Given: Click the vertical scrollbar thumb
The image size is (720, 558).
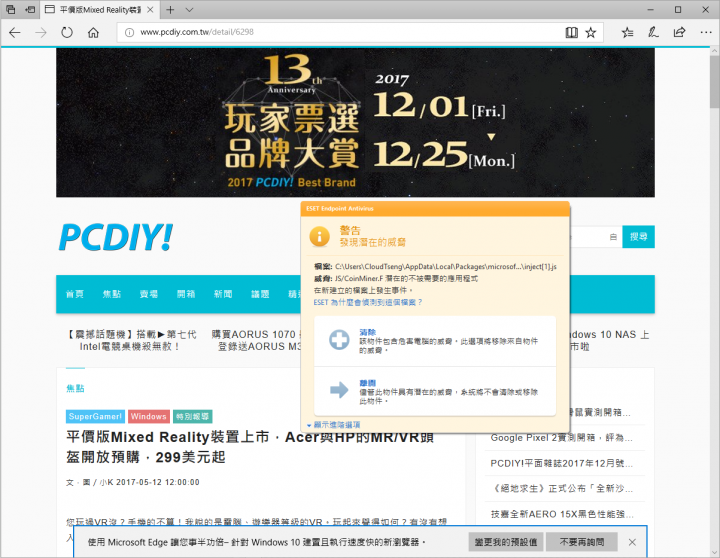Looking at the screenshot, I should (x=714, y=82).
